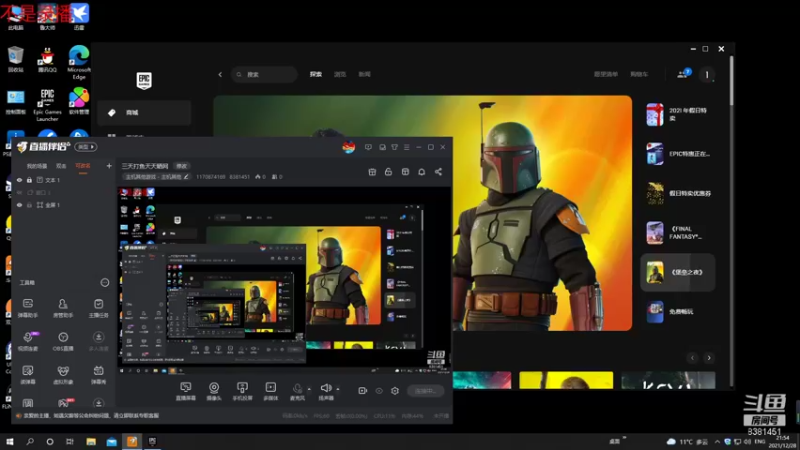Open the toolbox more-options circle button
The height and width of the screenshot is (450, 800).
105,283
